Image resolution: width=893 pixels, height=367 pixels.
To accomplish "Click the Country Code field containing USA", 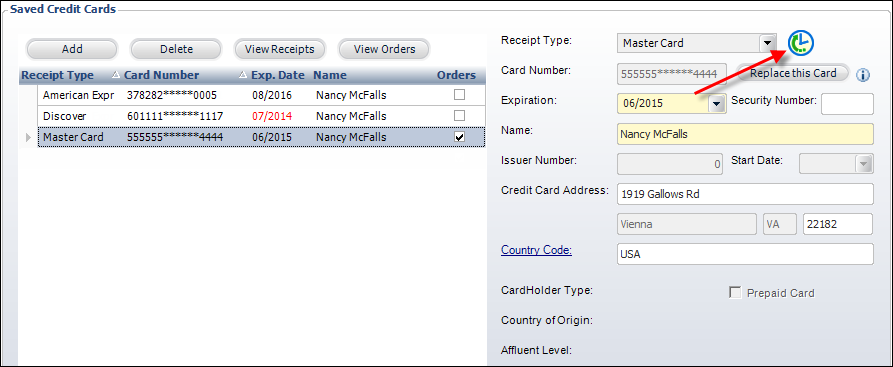I will coord(745,254).
